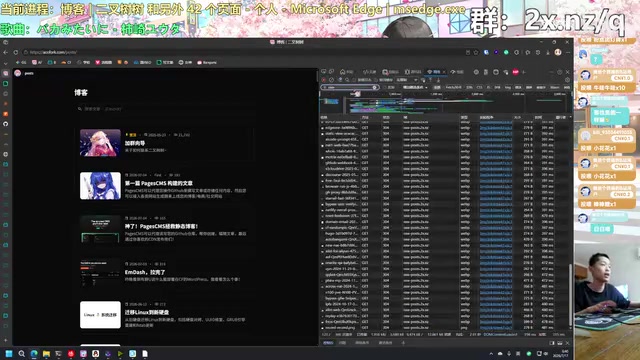
Task: Click the last network request row
Action: click(445, 327)
